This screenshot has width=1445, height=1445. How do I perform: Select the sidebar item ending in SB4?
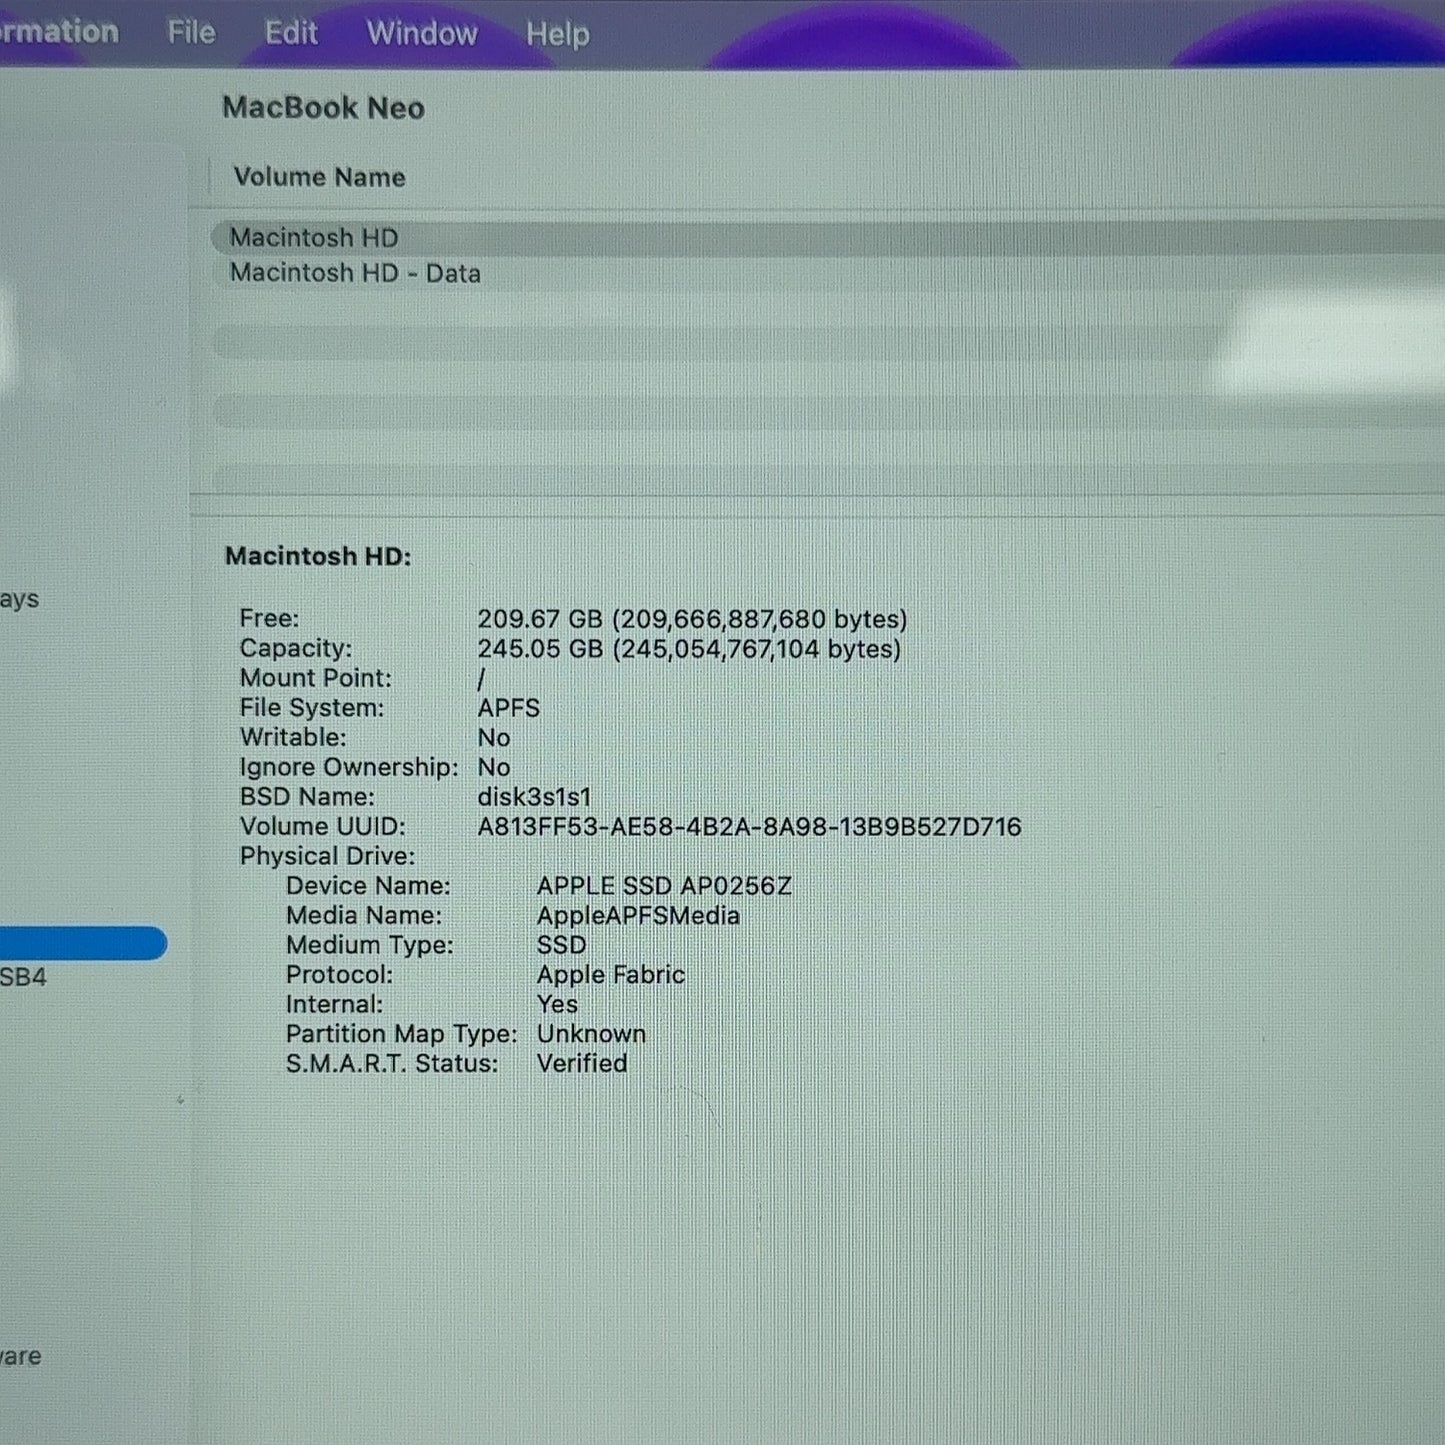pos(23,977)
